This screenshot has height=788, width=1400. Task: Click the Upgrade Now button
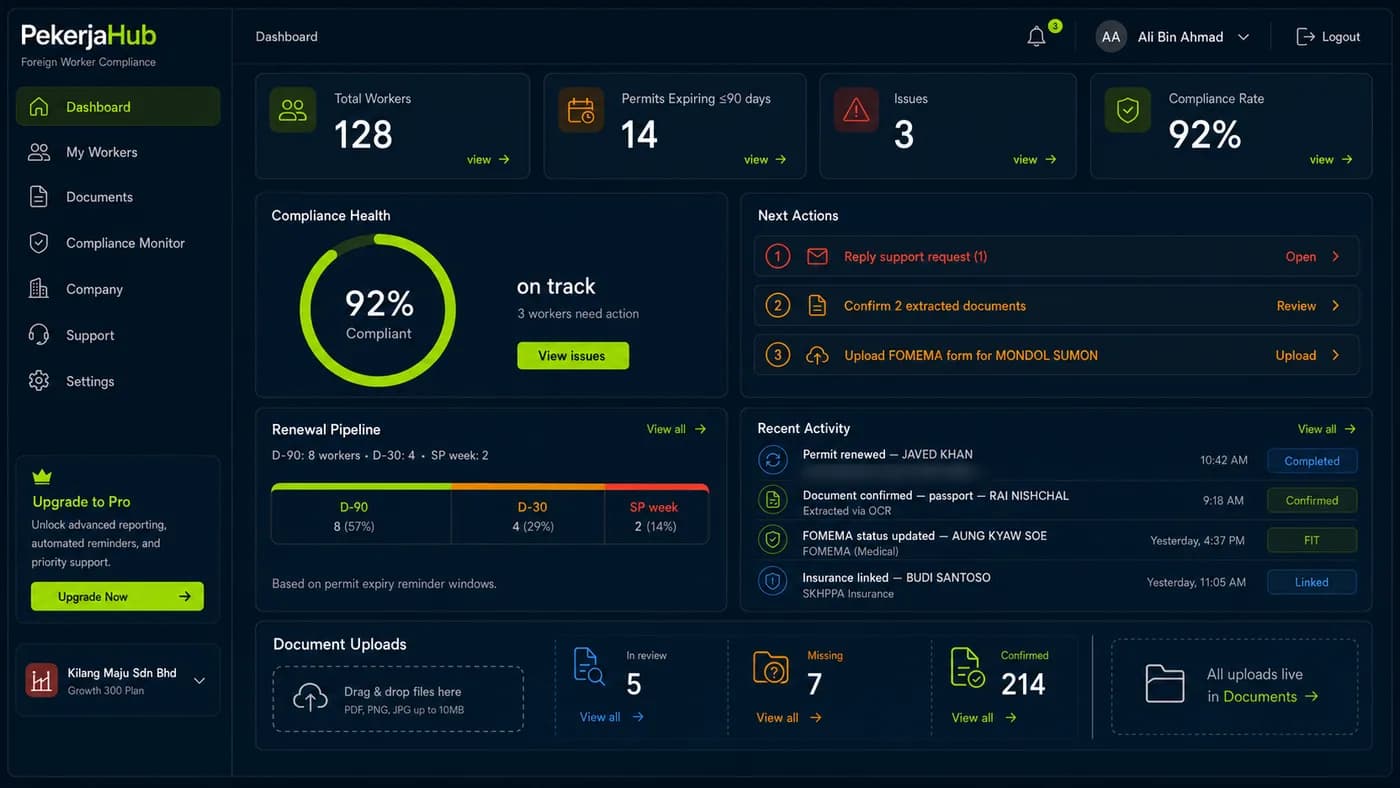[x=117, y=597]
